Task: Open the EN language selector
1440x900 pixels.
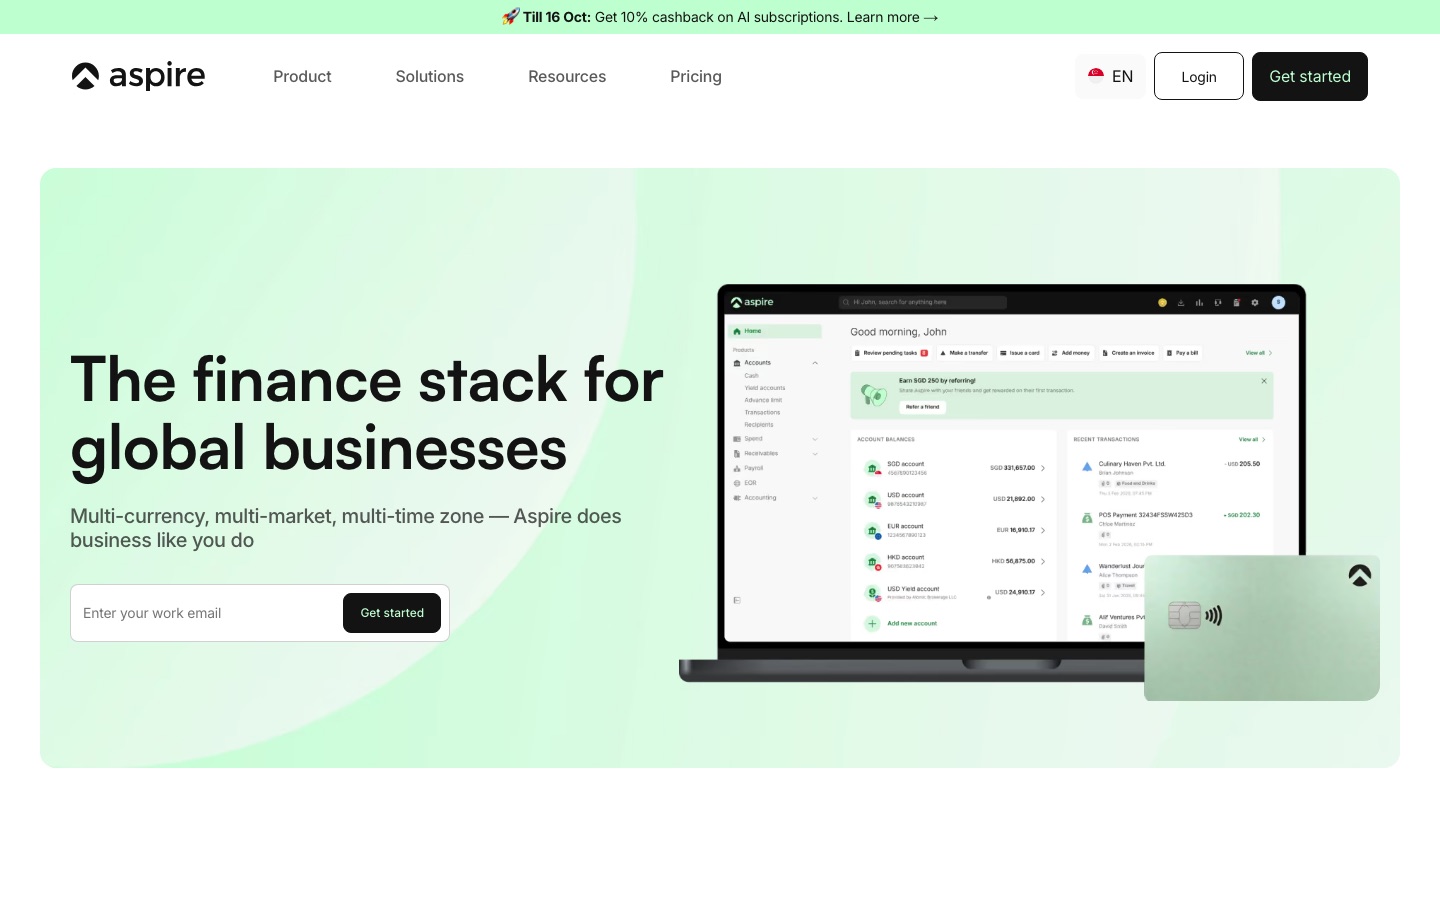Action: click(x=1110, y=76)
